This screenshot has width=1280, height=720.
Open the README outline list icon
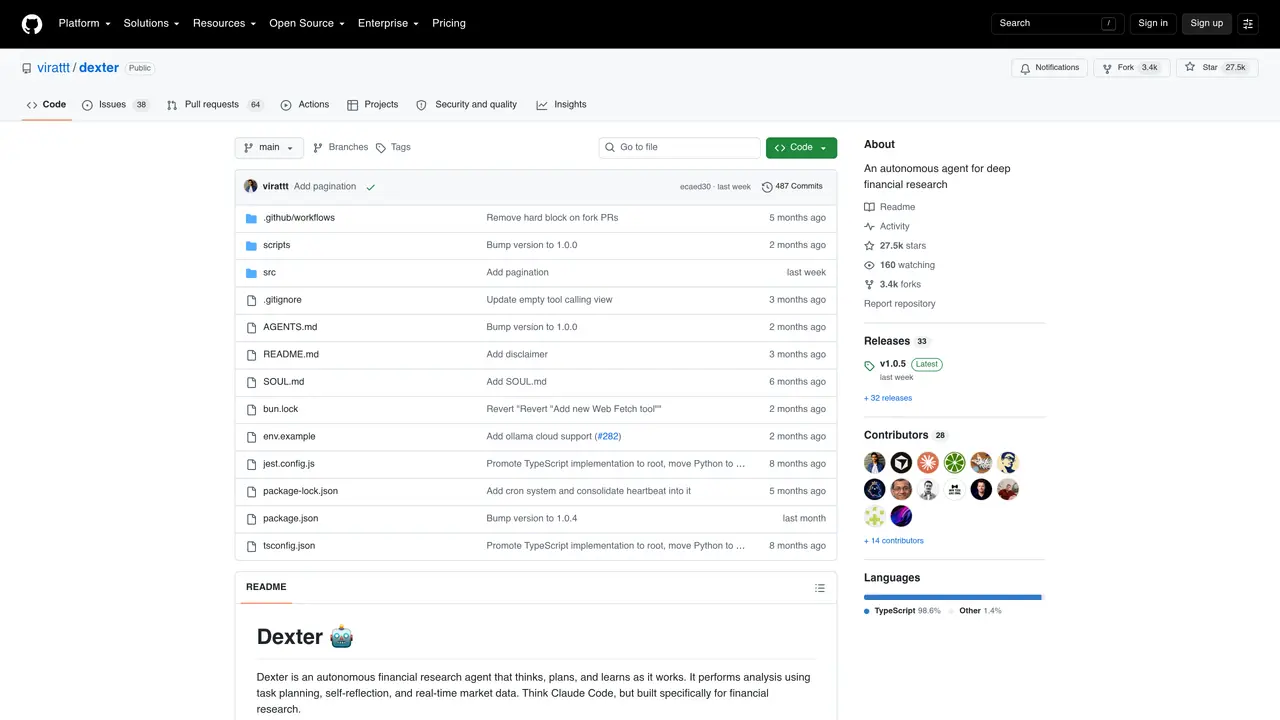click(x=820, y=588)
